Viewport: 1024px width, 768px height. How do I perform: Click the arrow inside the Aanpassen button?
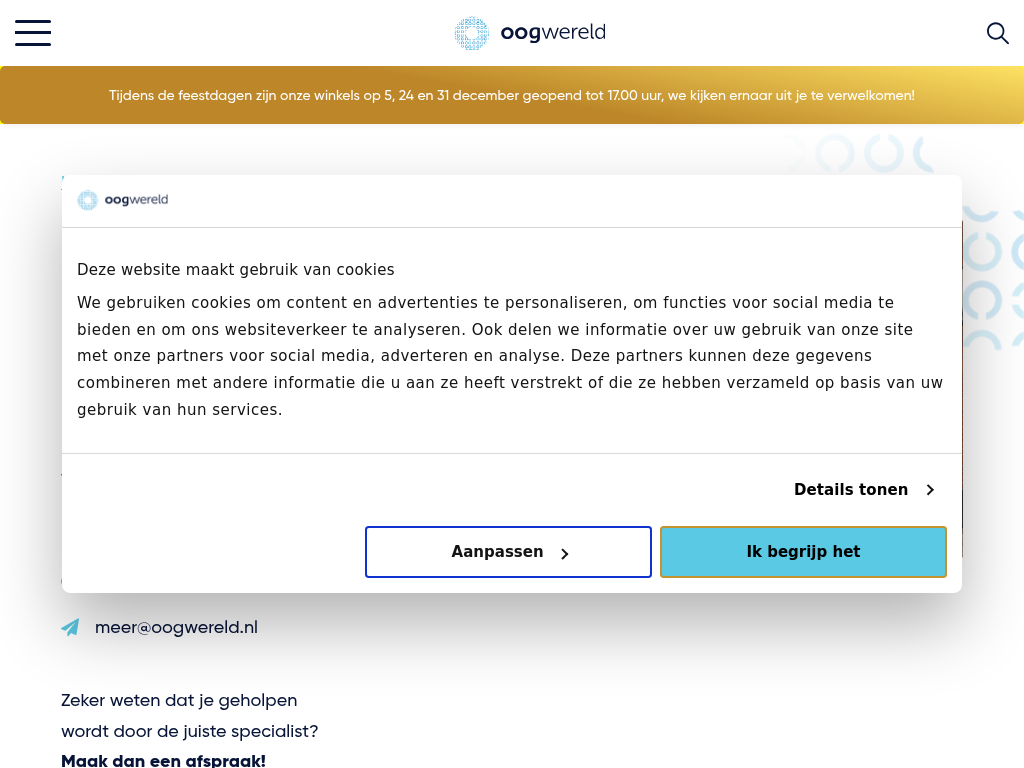565,553
